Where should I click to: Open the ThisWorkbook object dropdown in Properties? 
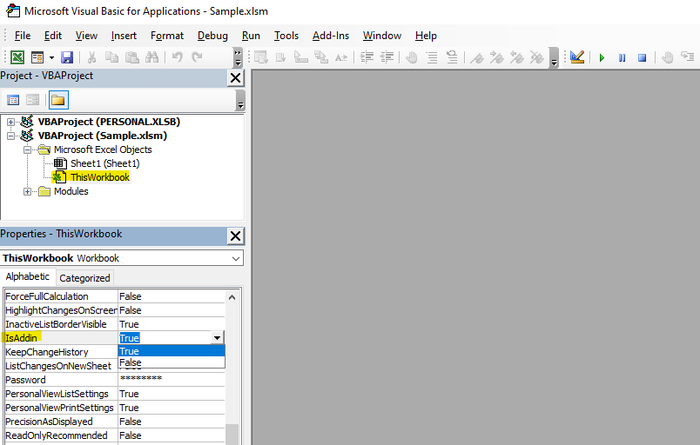tap(235, 258)
